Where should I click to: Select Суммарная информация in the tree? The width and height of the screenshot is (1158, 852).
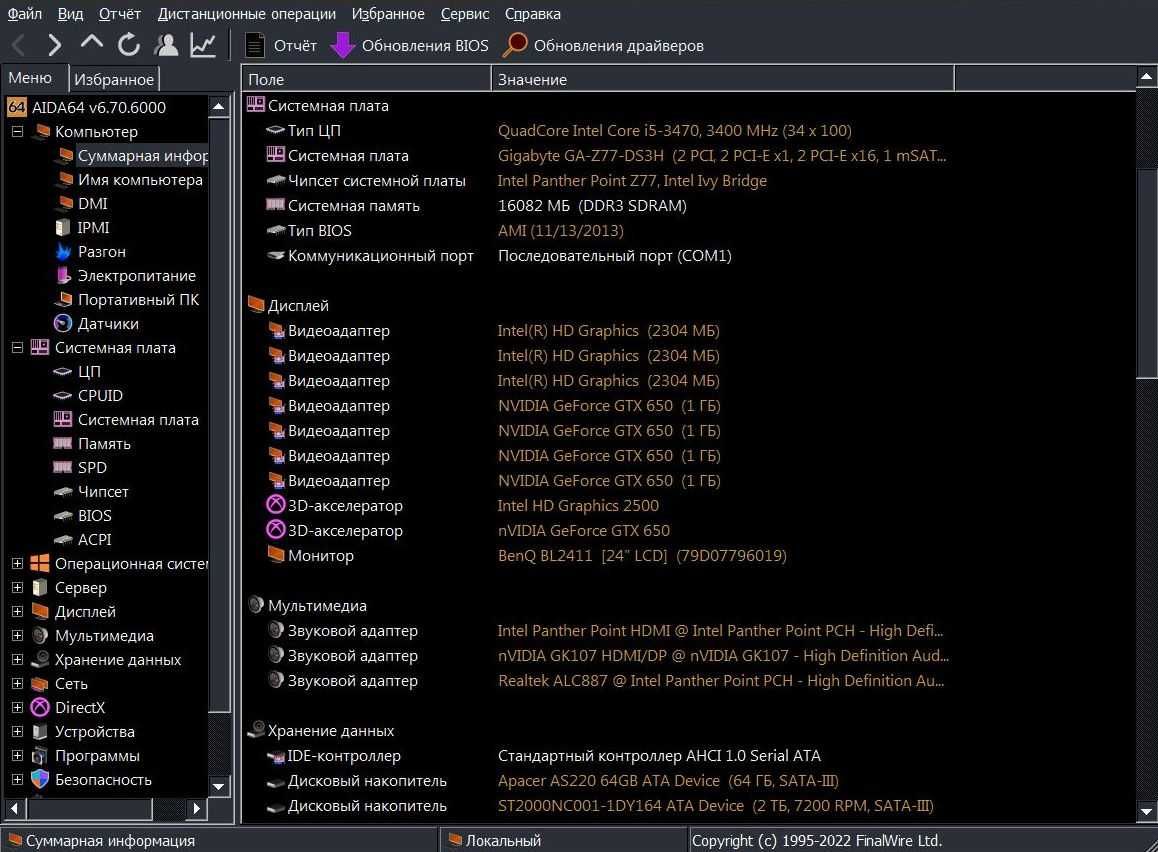[x=143, y=156]
